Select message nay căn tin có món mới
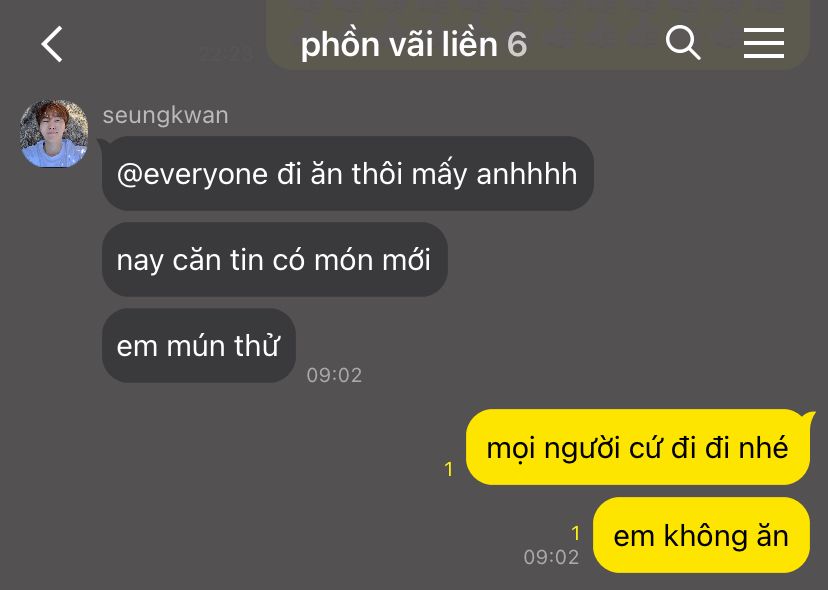 click(x=275, y=259)
